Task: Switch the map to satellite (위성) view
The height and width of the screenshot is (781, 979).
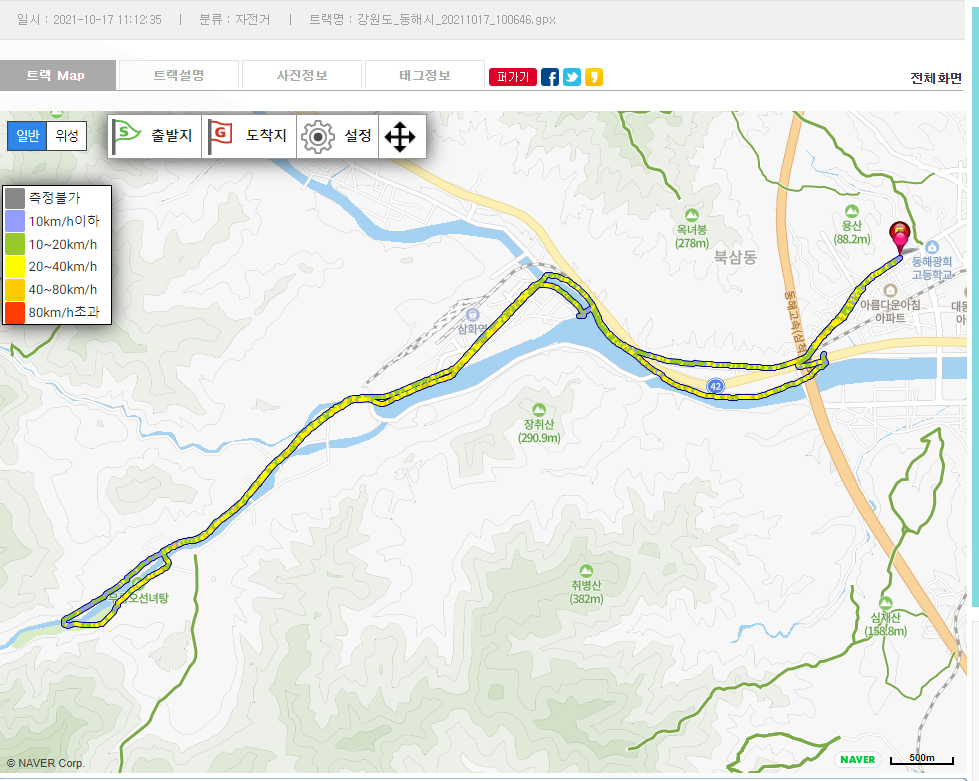Action: tap(67, 136)
